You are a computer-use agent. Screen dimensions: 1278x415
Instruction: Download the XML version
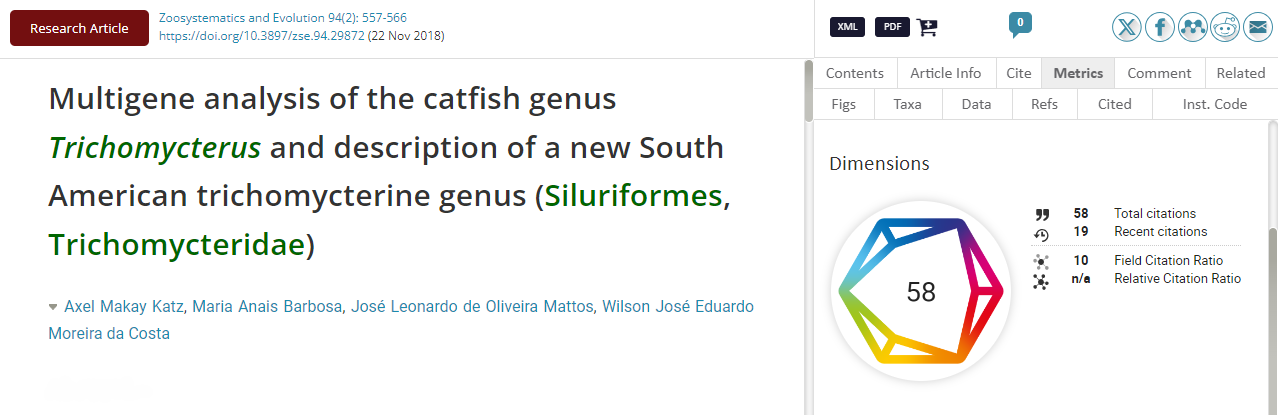(x=847, y=27)
